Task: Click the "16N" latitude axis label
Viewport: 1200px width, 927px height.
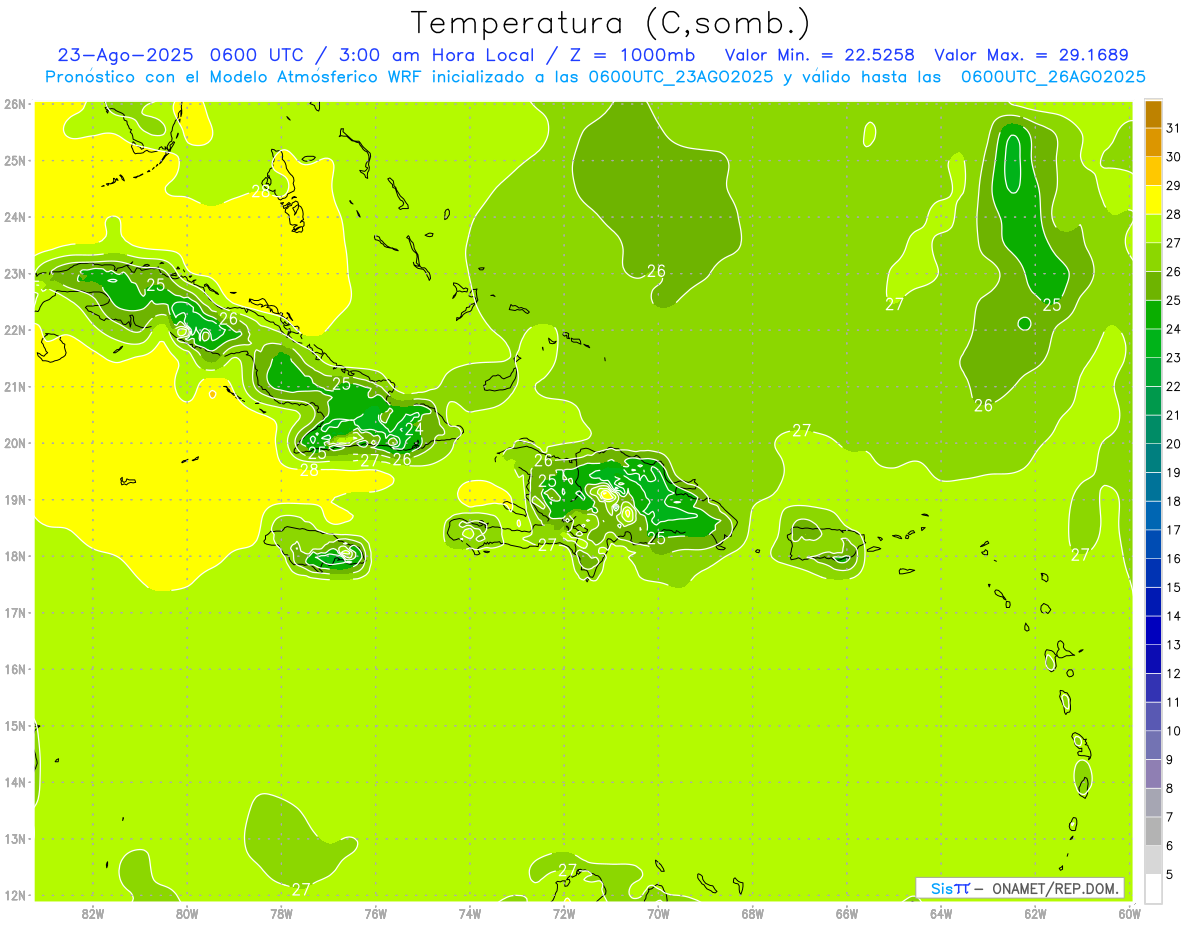Action: (x=14, y=669)
